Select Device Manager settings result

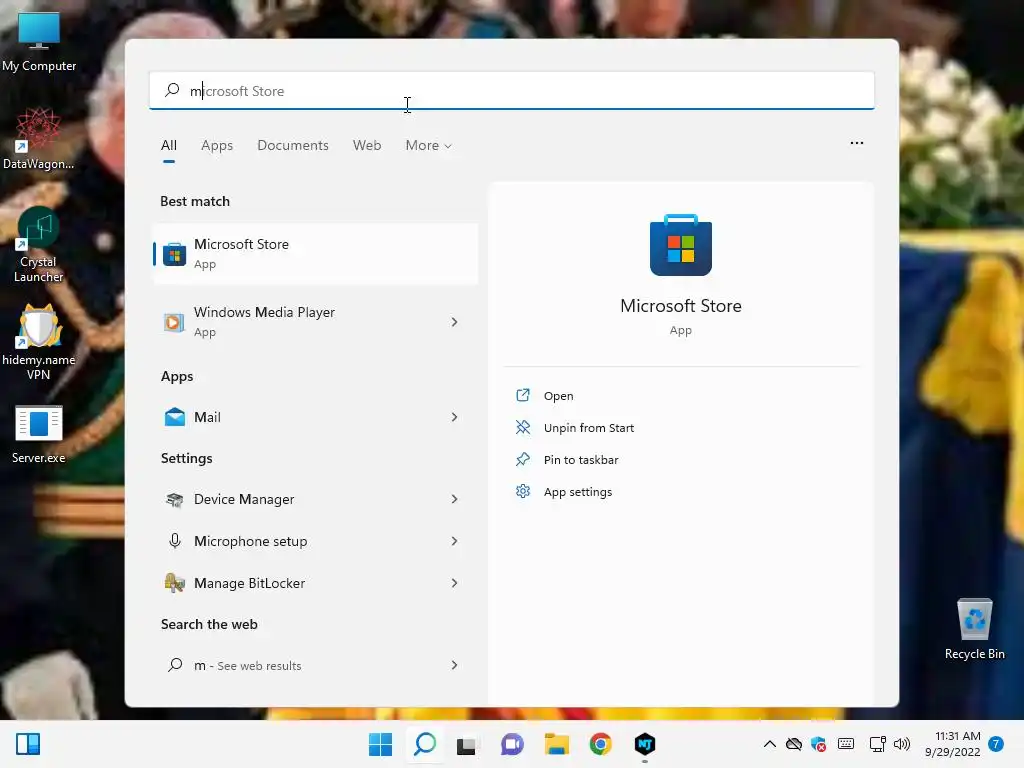click(315, 500)
